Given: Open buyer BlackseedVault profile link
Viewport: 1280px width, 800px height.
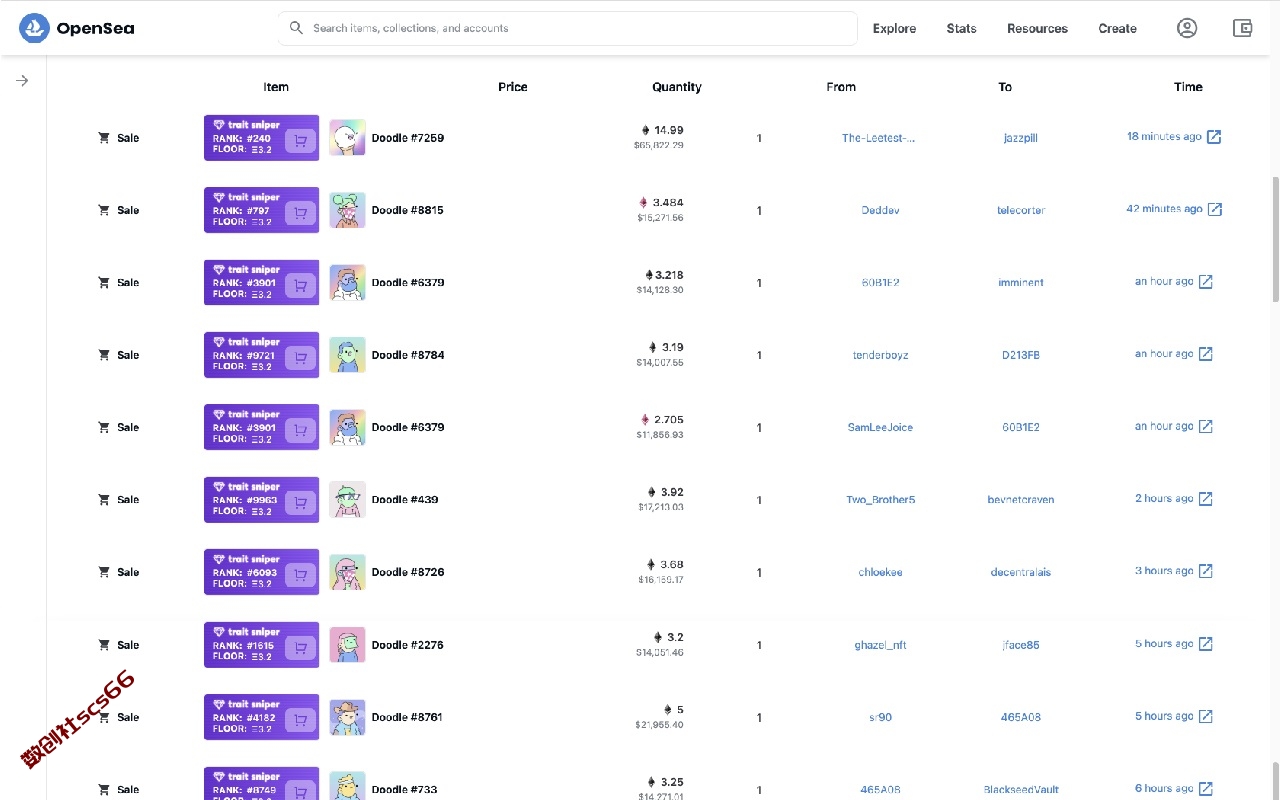Looking at the screenshot, I should click(1021, 790).
